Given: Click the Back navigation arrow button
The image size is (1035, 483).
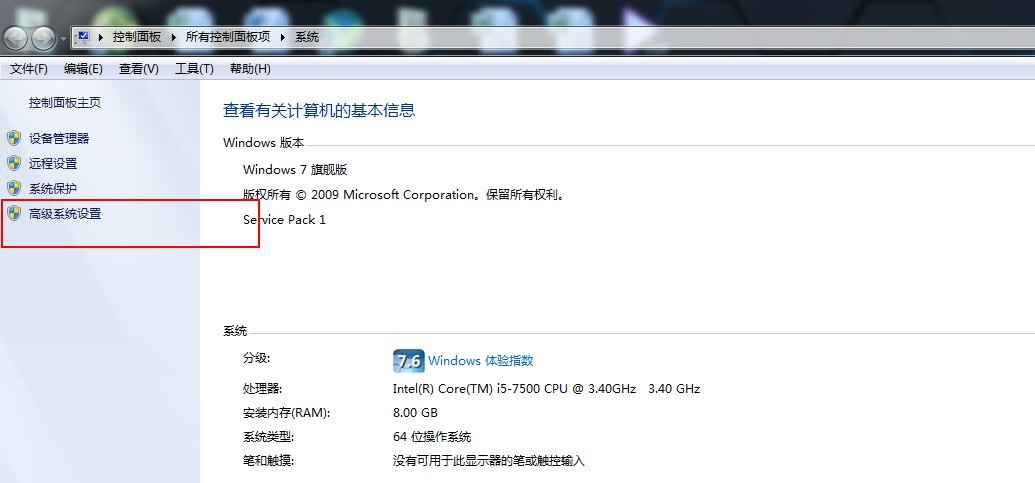Looking at the screenshot, I should pyautogui.click(x=15, y=38).
